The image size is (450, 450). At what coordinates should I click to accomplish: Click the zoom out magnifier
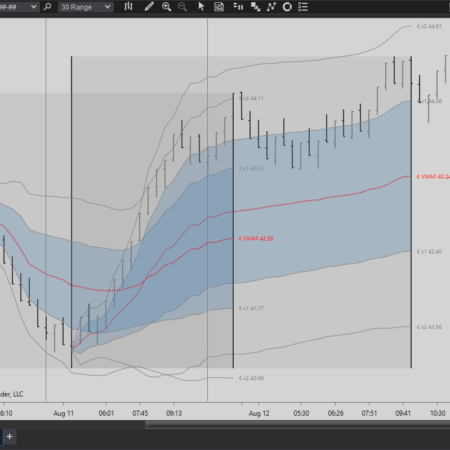point(182,7)
